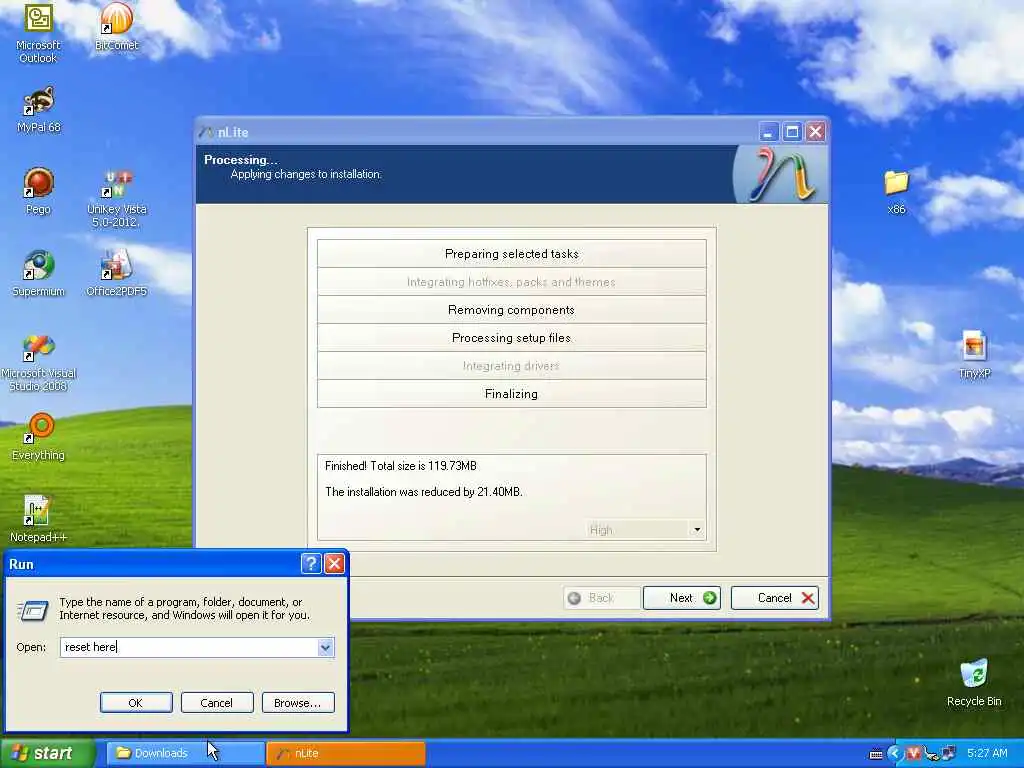
Task: Close the Run dialog with the X
Action: pyautogui.click(x=334, y=564)
